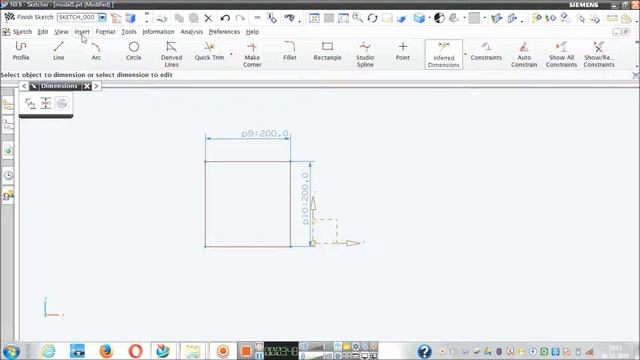
Task: Toggle the Inferred Dimensions tool
Action: coord(444,54)
